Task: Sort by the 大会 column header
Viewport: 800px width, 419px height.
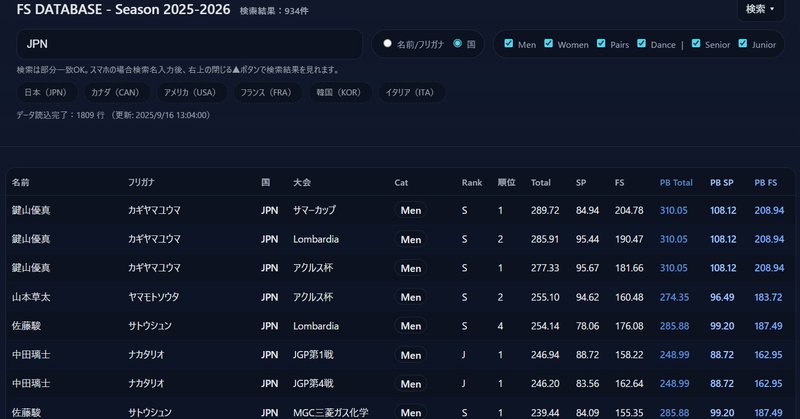Action: [x=302, y=182]
